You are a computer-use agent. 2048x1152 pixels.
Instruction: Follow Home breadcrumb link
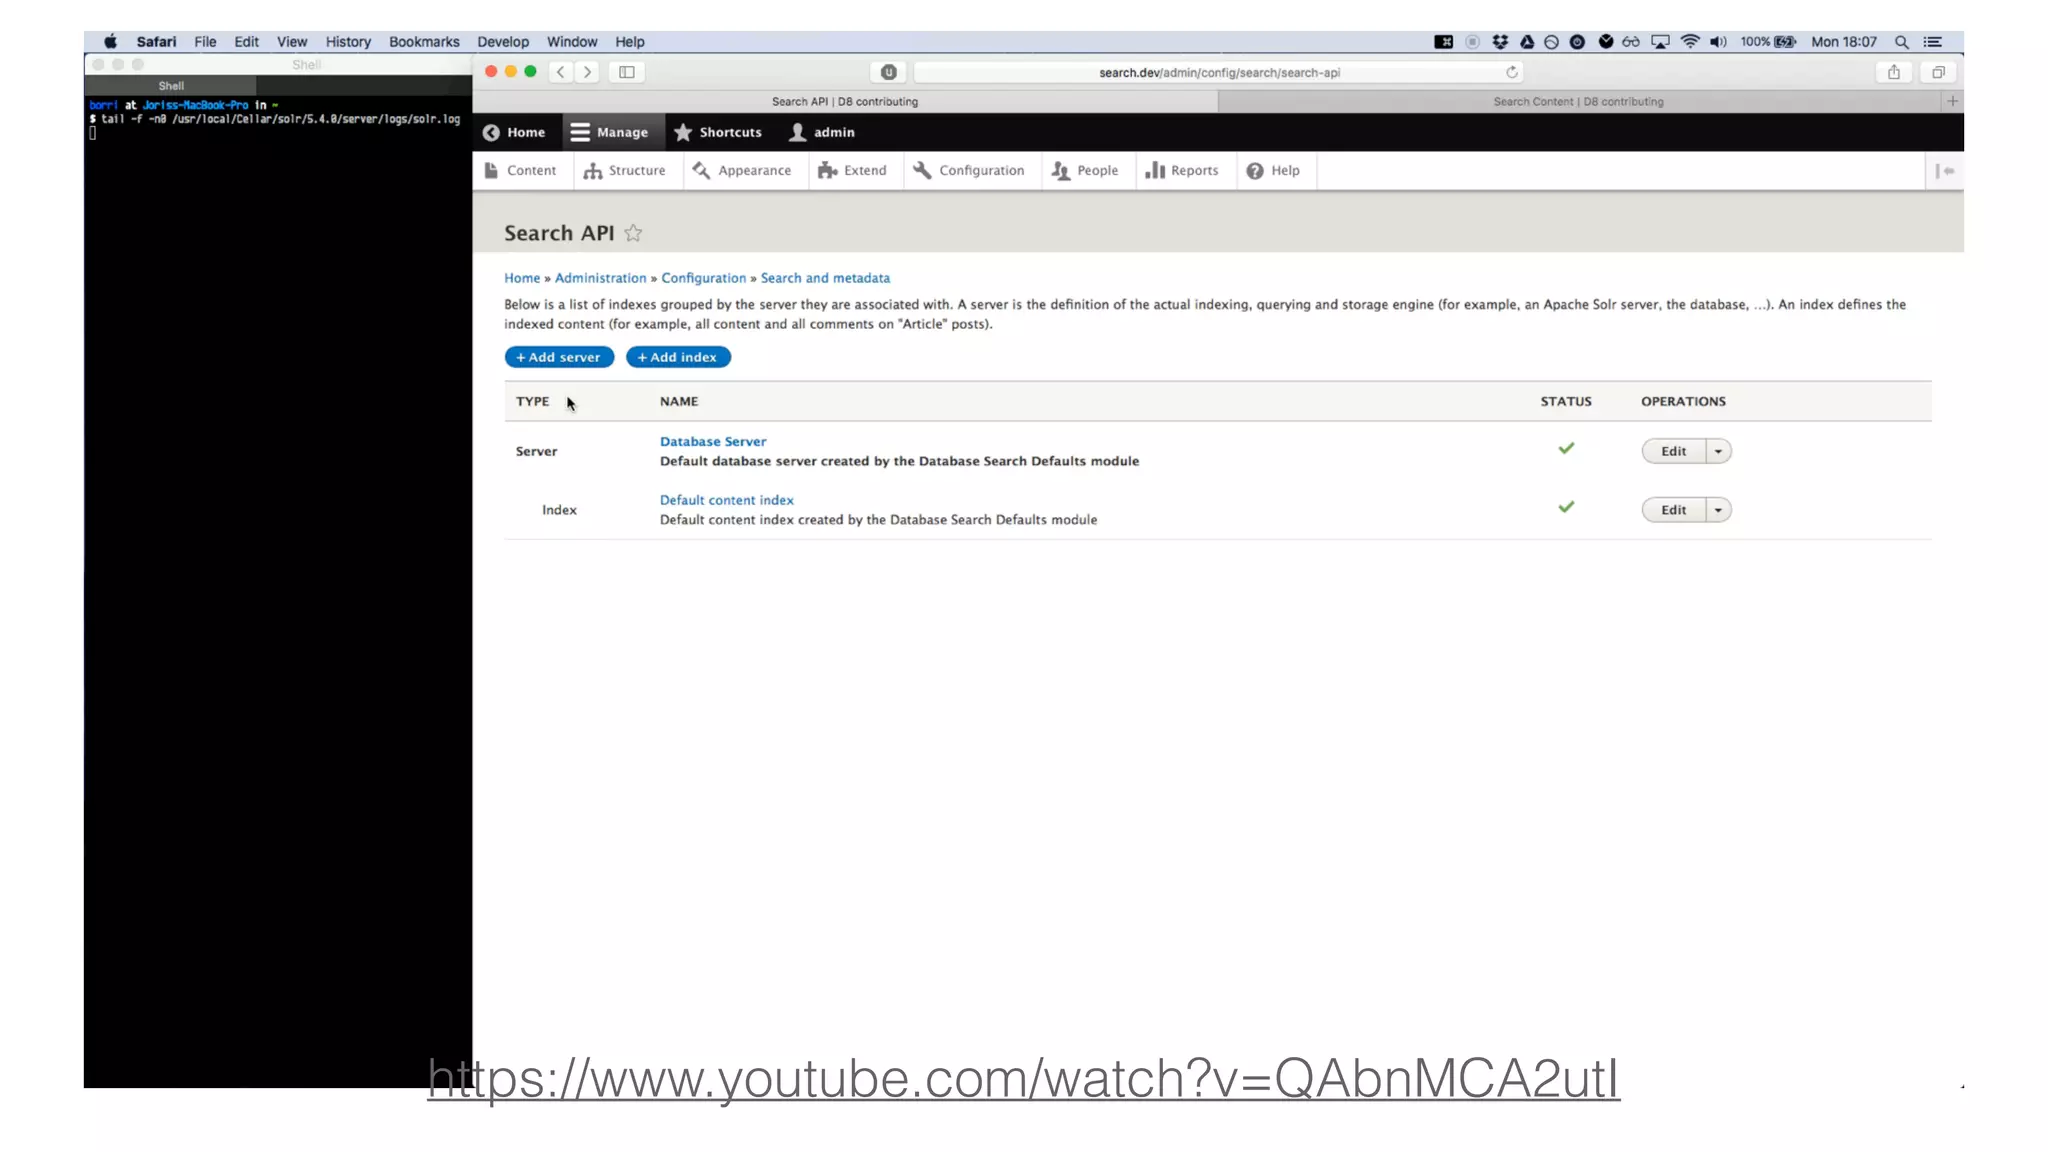pos(522,278)
